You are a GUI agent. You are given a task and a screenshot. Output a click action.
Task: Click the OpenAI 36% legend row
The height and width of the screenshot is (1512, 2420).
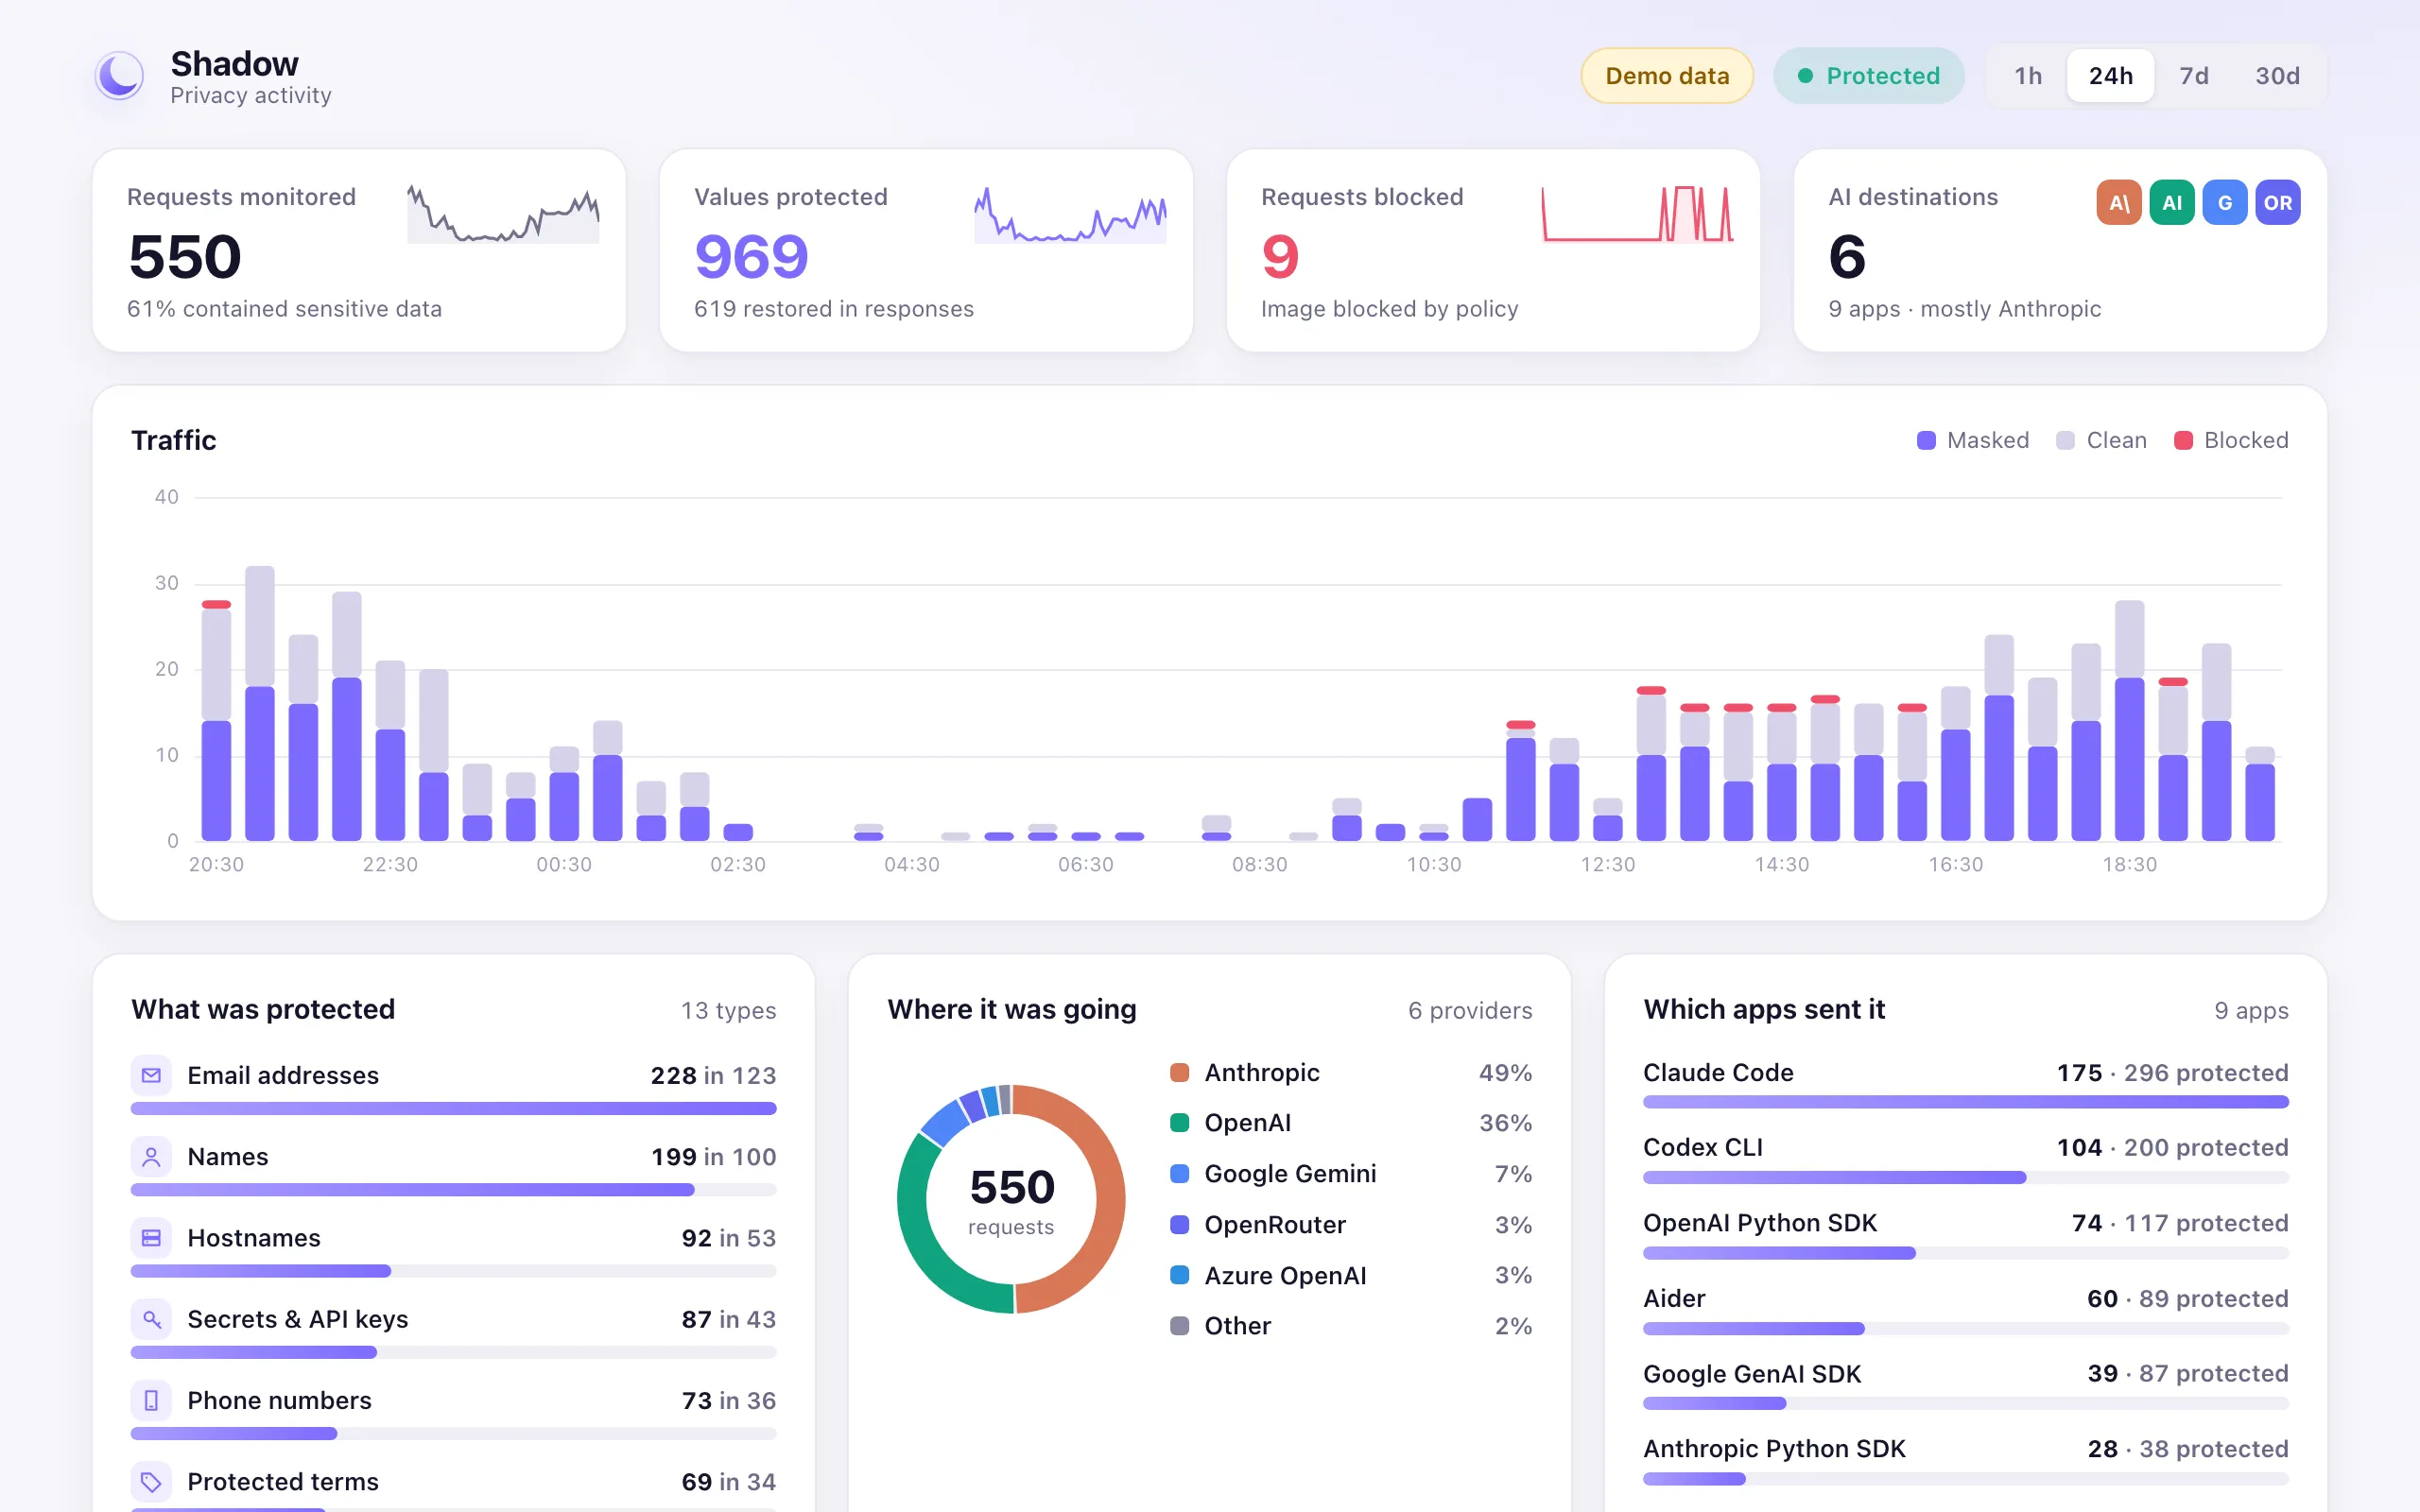pos(1351,1123)
